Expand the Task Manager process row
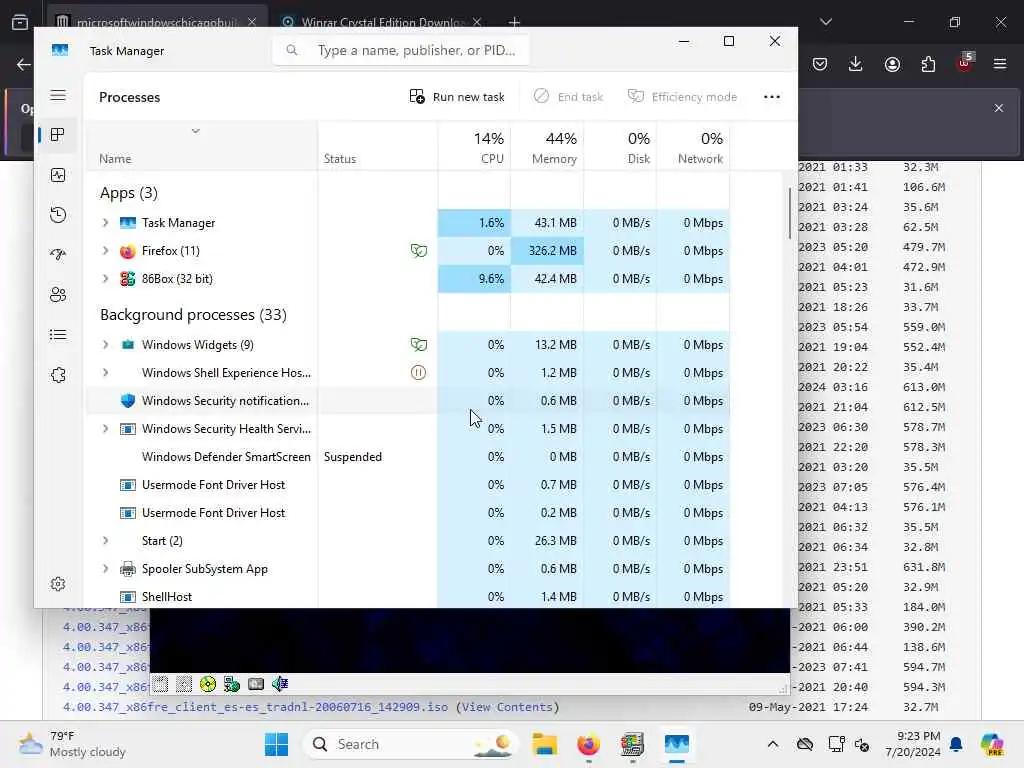Screen dimensions: 1024x768 pyautogui.click(x=105, y=223)
